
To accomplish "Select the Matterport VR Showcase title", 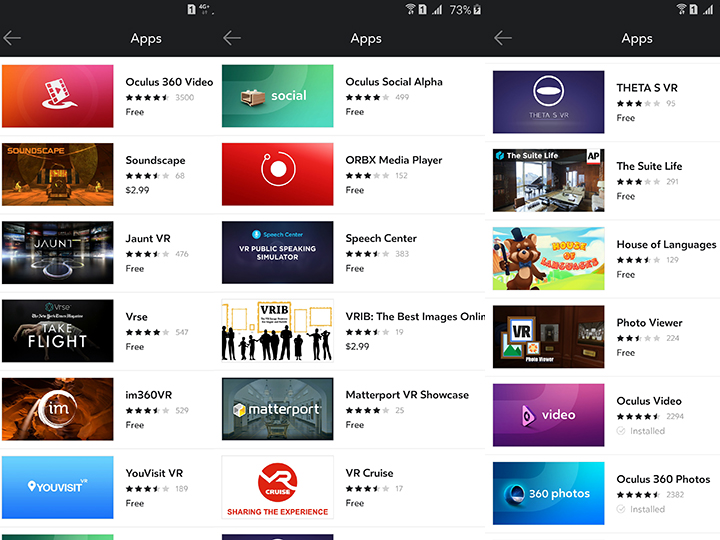I will pyautogui.click(x=407, y=395).
